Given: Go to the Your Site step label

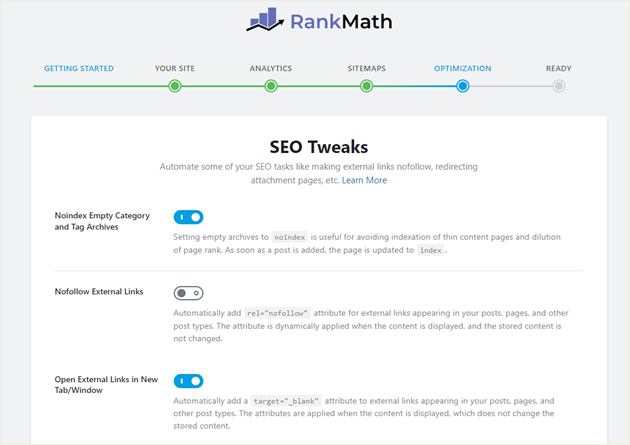Looking at the screenshot, I should point(175,69).
